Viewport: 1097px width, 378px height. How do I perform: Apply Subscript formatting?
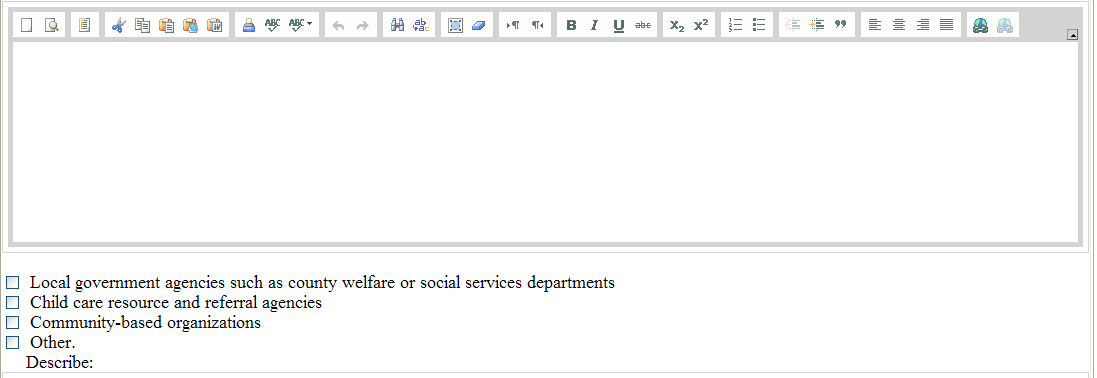(677, 25)
